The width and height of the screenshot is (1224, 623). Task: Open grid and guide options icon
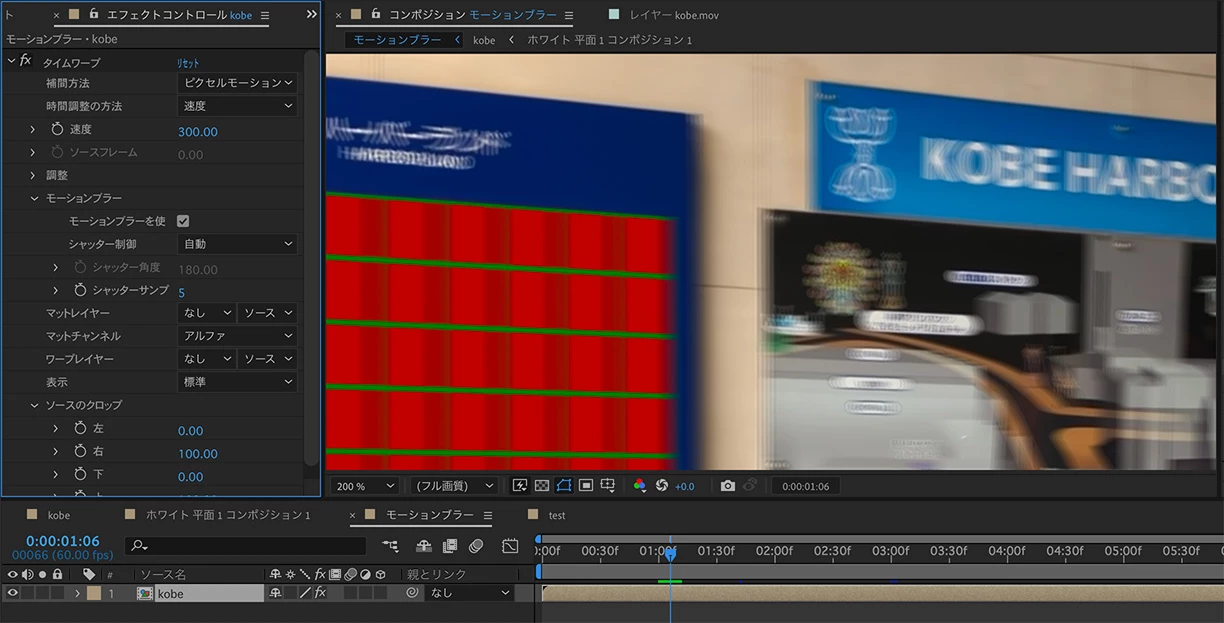608,486
